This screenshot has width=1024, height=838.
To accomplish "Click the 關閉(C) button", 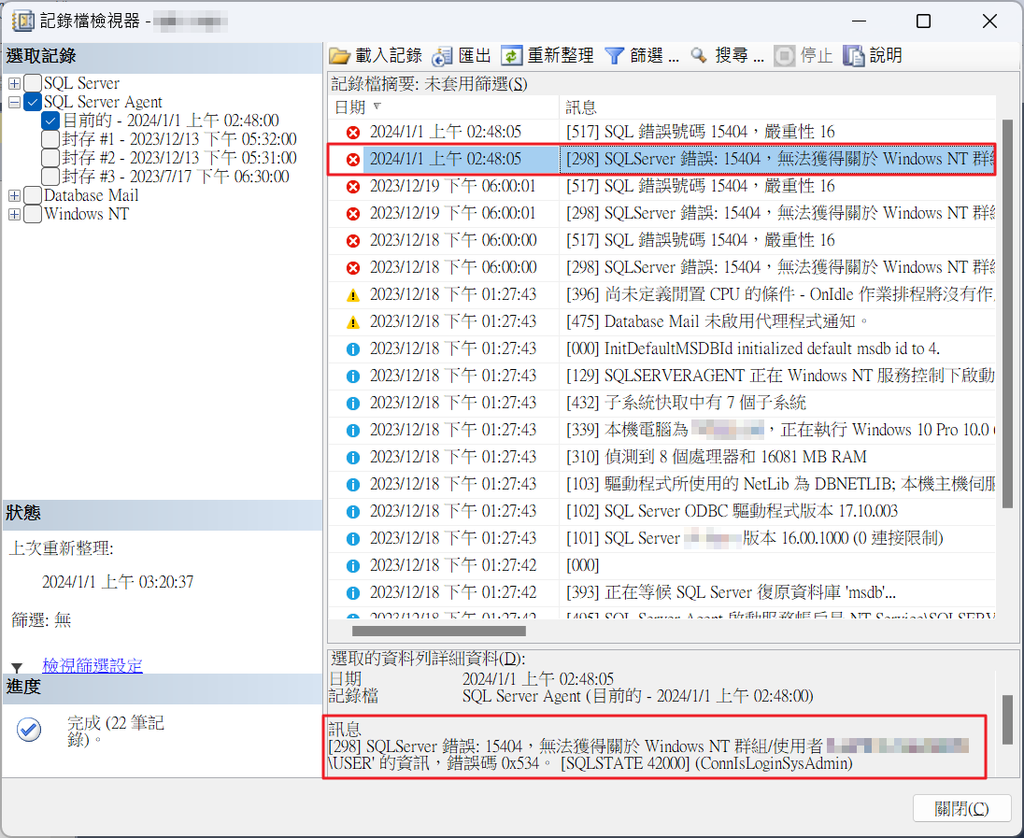I will point(962,809).
